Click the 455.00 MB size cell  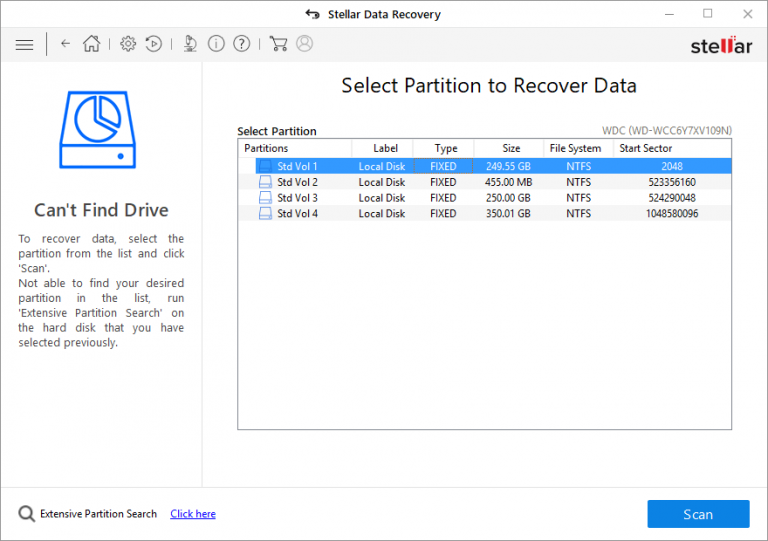coord(508,182)
